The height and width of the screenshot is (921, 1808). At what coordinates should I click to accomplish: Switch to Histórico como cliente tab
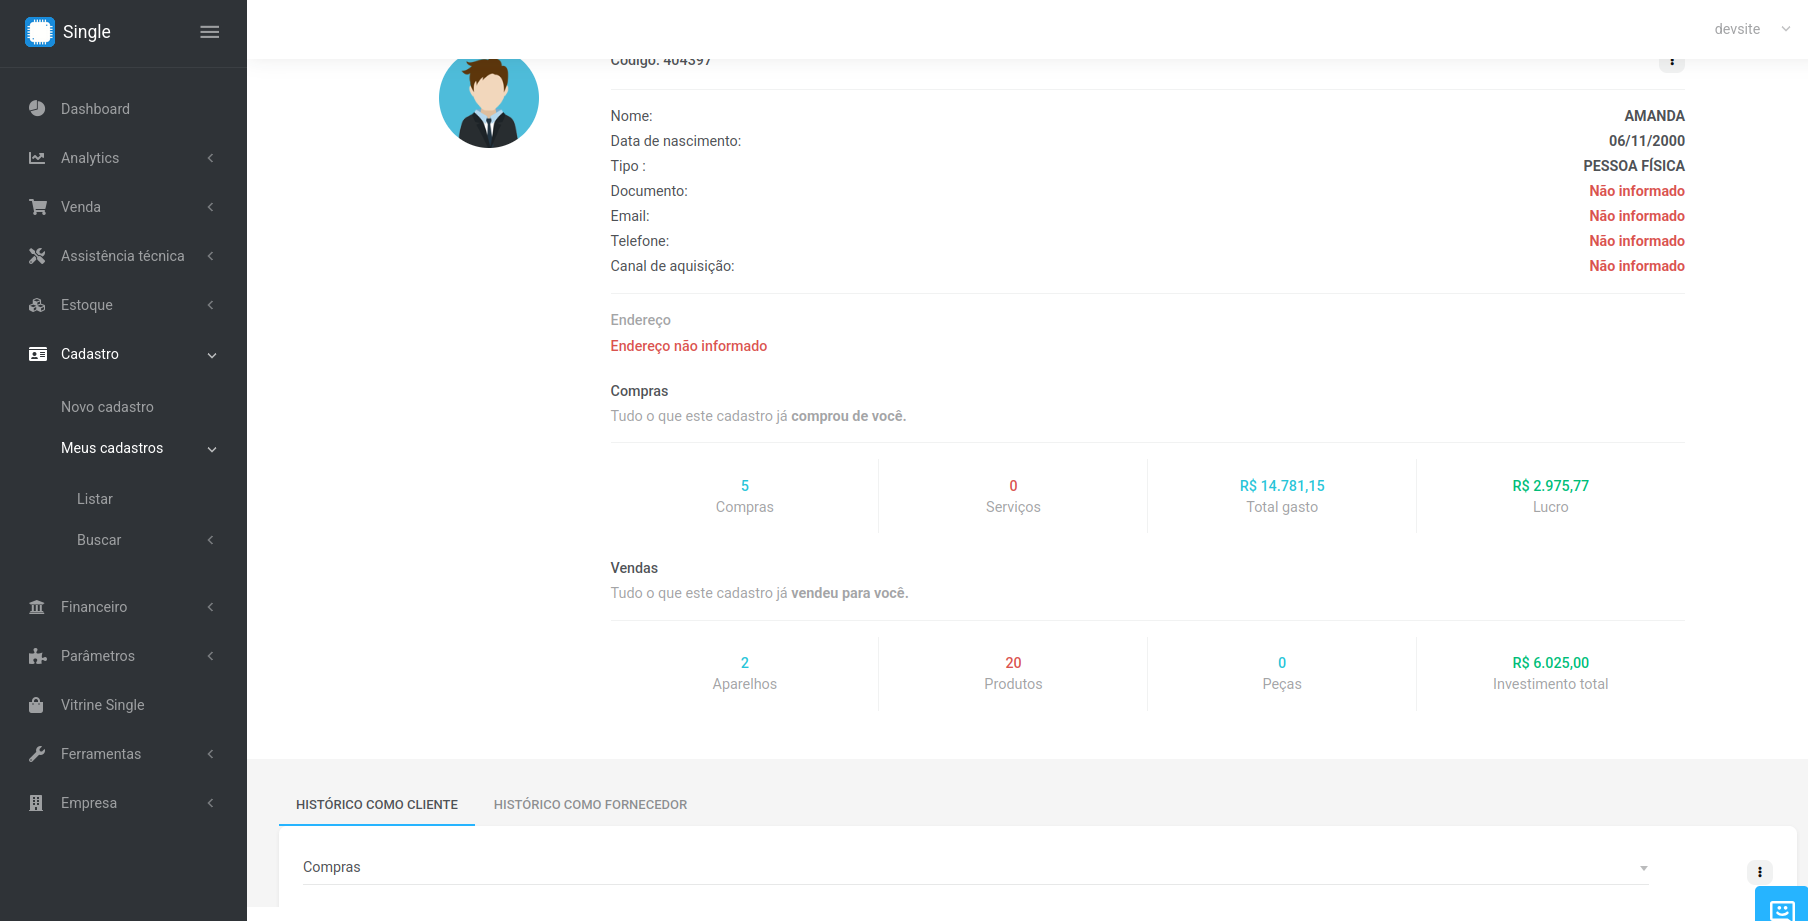(x=377, y=804)
